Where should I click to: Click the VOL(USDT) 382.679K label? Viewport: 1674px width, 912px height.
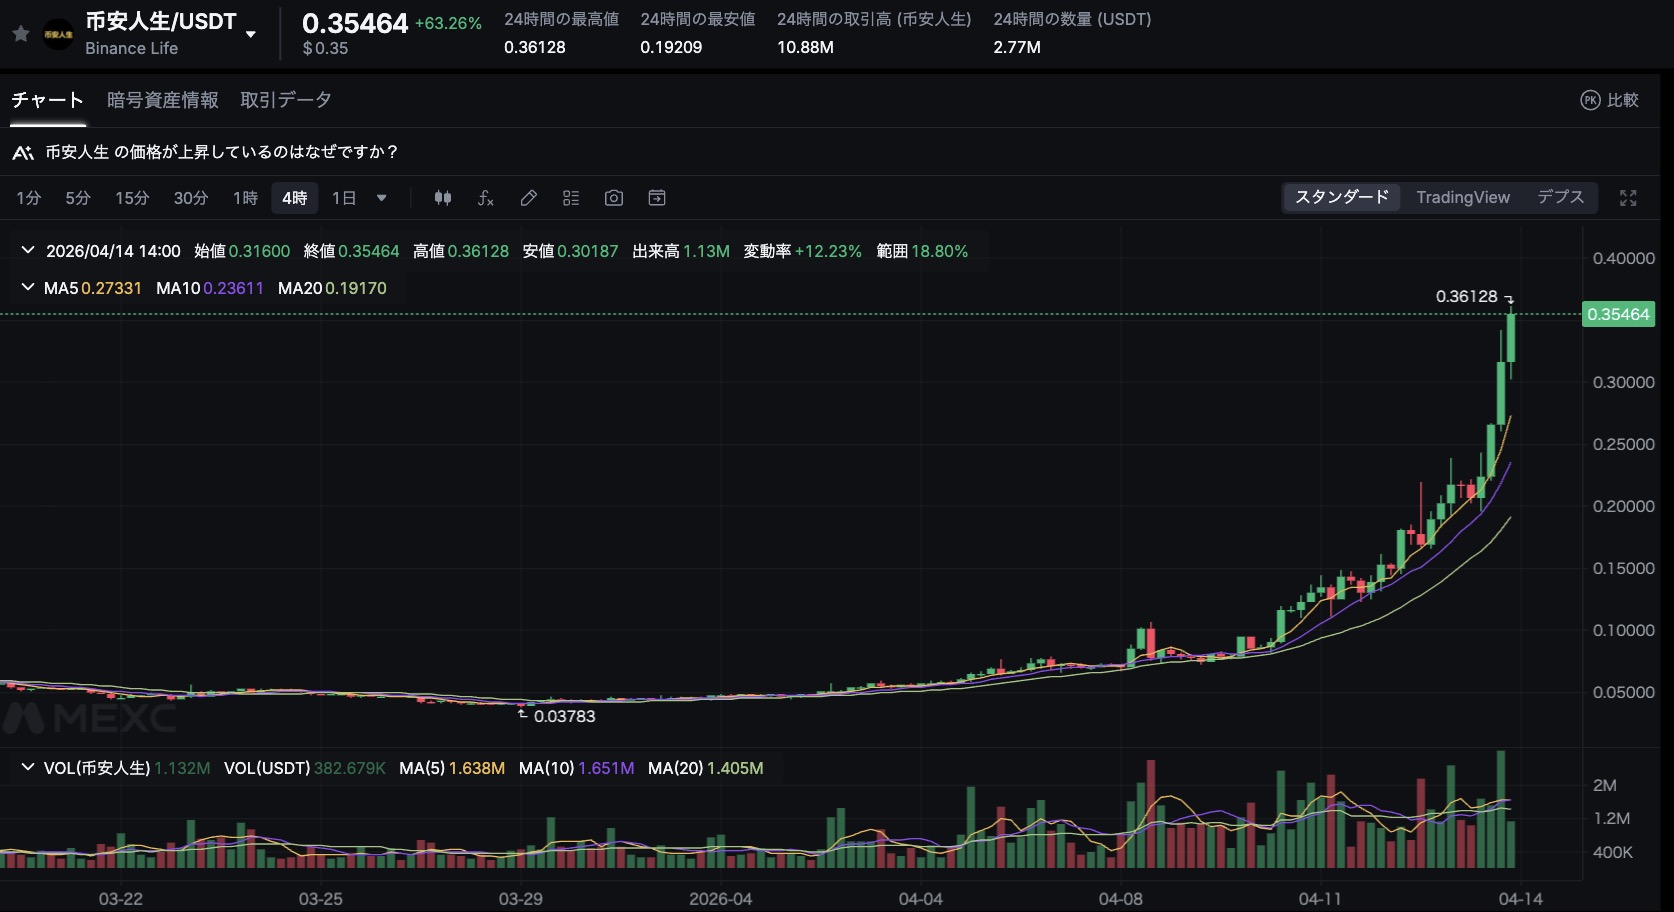pos(305,768)
